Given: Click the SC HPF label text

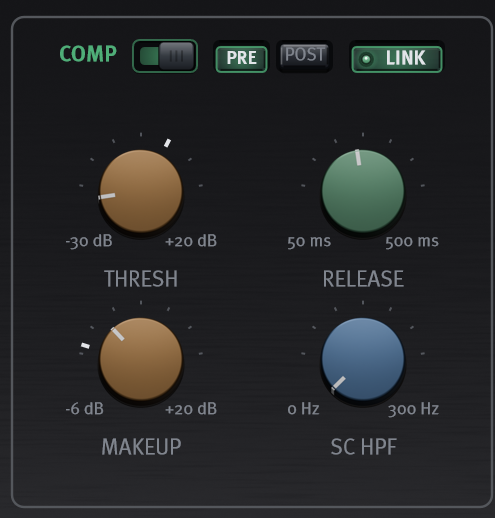Looking at the screenshot, I should (x=364, y=447).
